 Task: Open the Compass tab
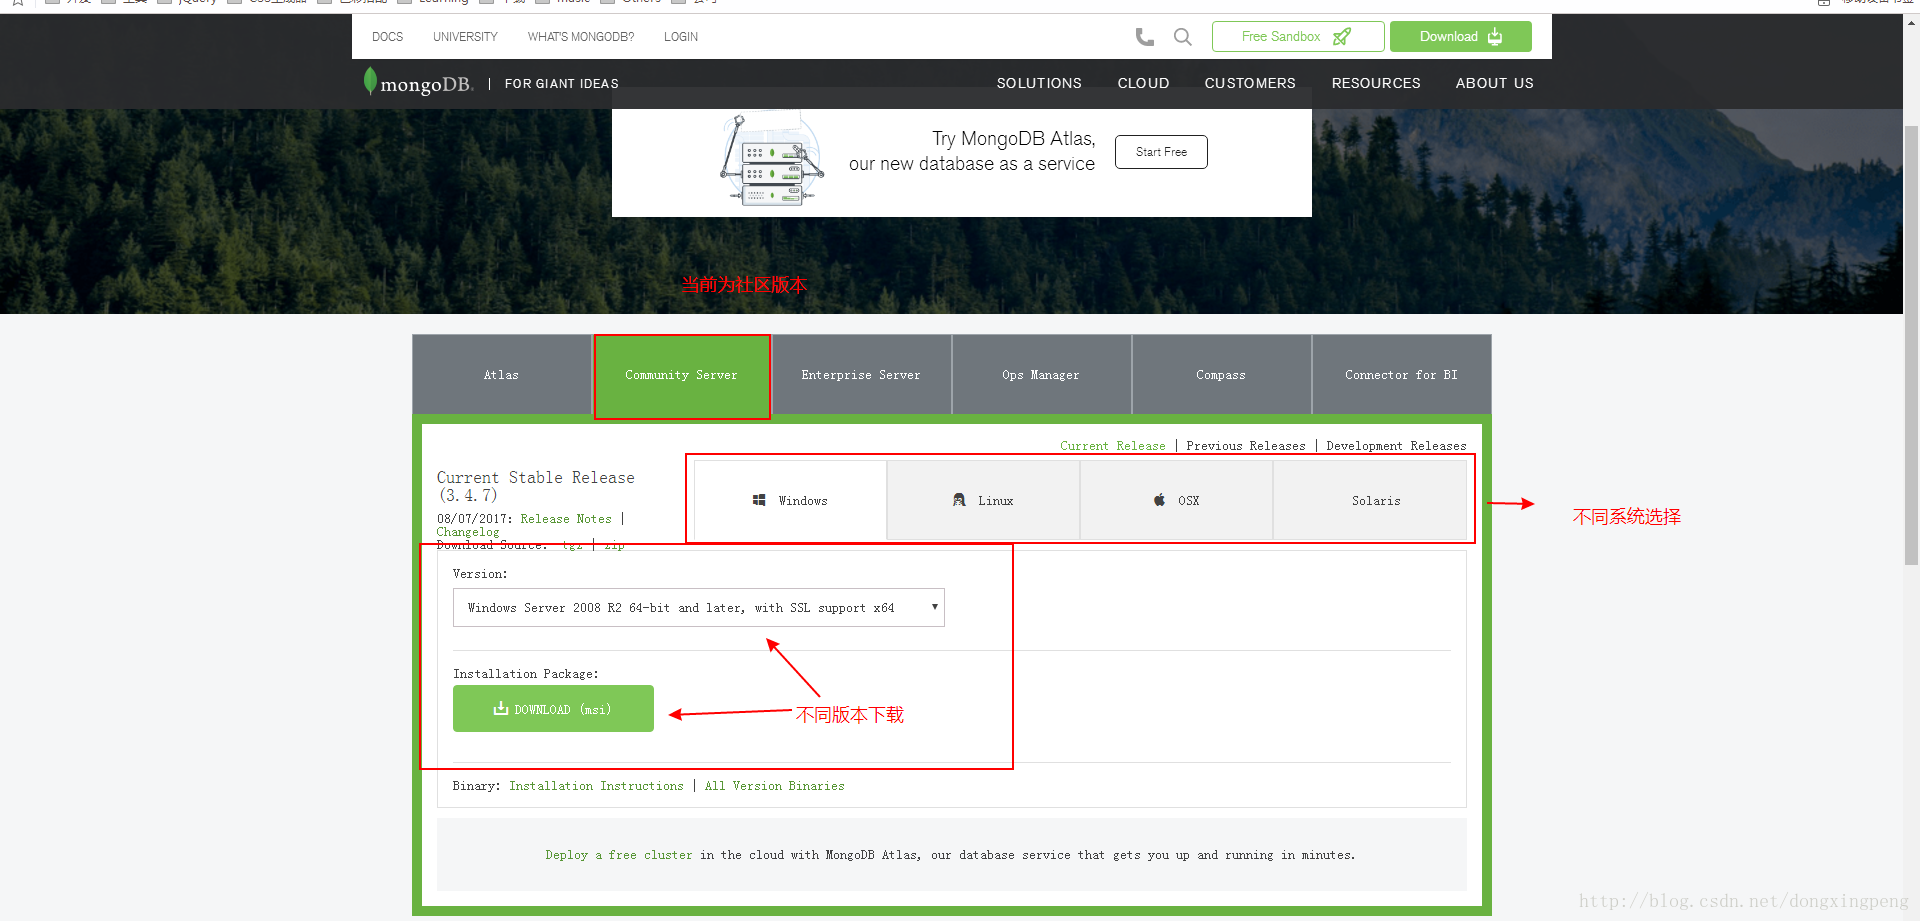pos(1221,375)
